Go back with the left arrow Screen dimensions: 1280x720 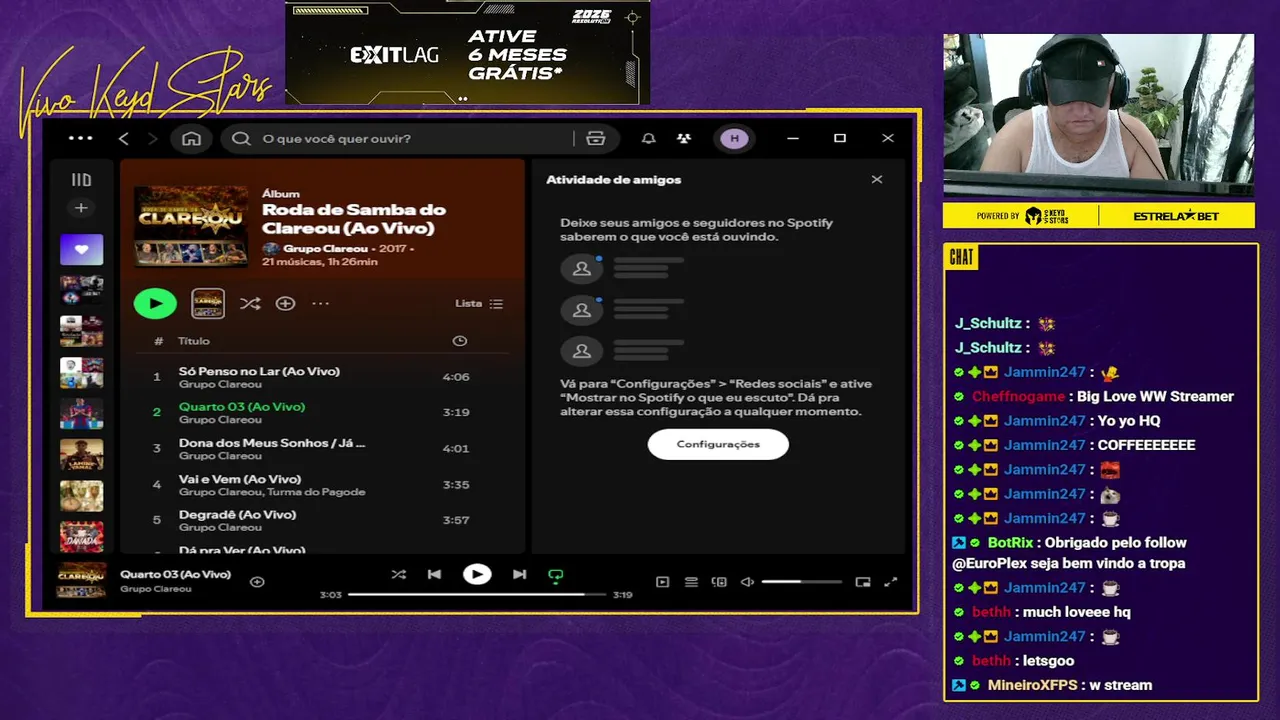[x=124, y=139]
